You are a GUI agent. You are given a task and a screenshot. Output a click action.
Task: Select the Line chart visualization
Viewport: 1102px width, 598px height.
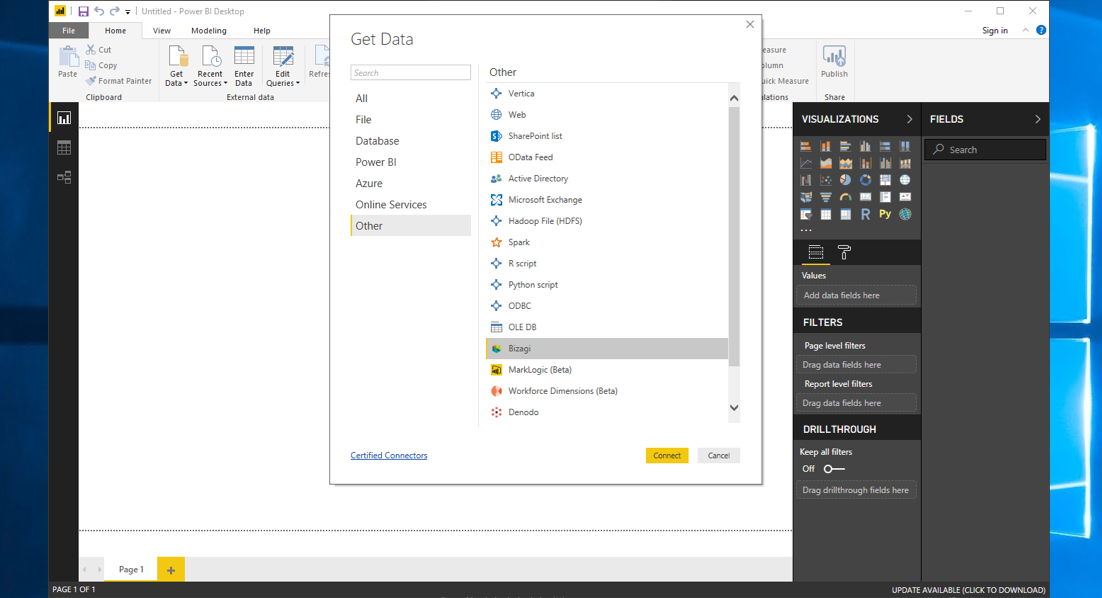tap(805, 163)
